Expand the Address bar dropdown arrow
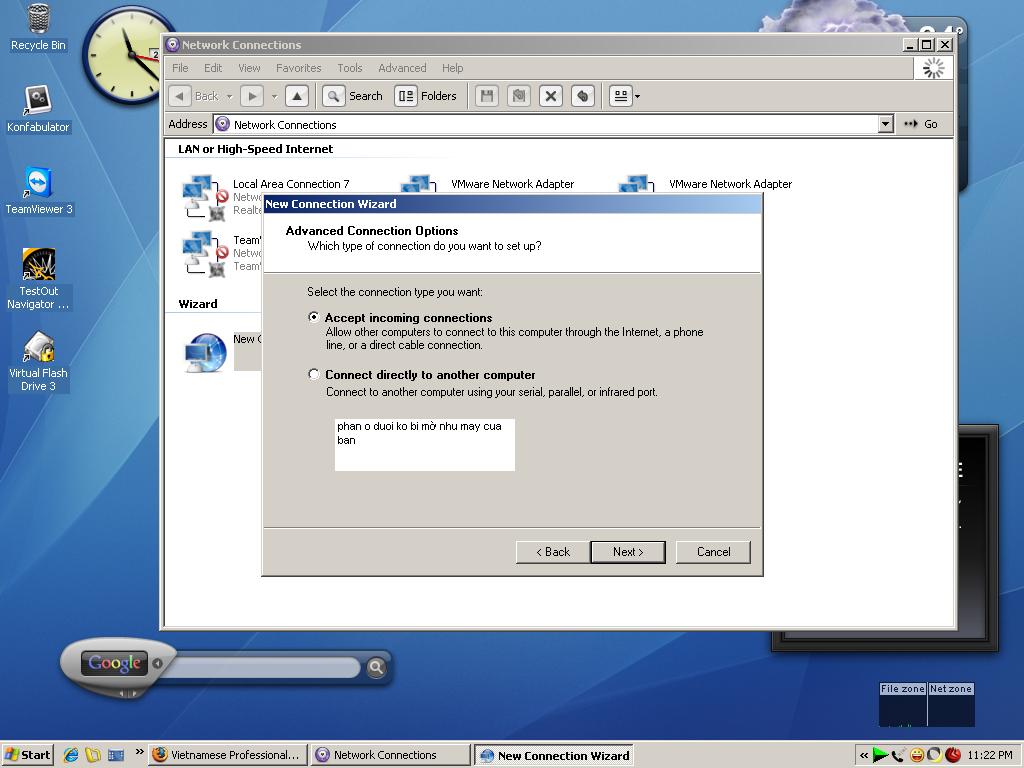 pos(885,124)
